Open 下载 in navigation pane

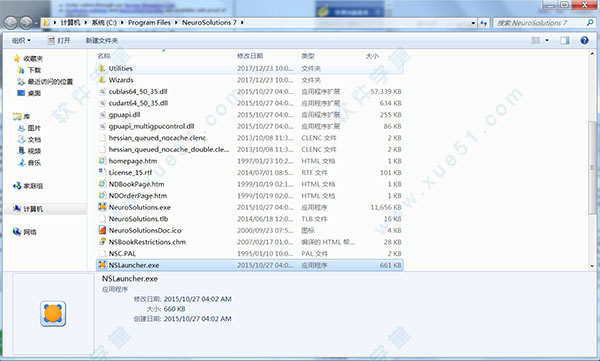tap(30, 70)
